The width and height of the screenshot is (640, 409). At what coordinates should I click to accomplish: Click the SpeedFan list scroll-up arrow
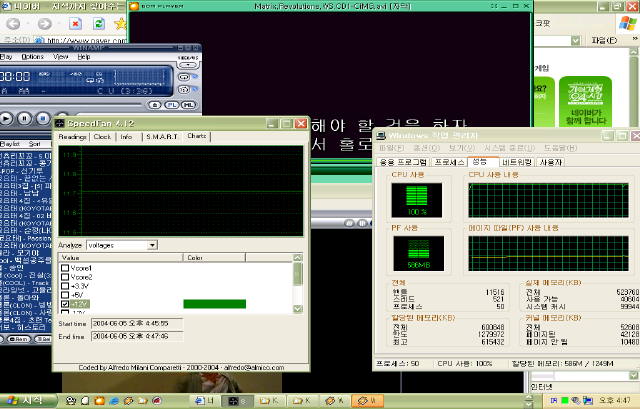coord(298,258)
